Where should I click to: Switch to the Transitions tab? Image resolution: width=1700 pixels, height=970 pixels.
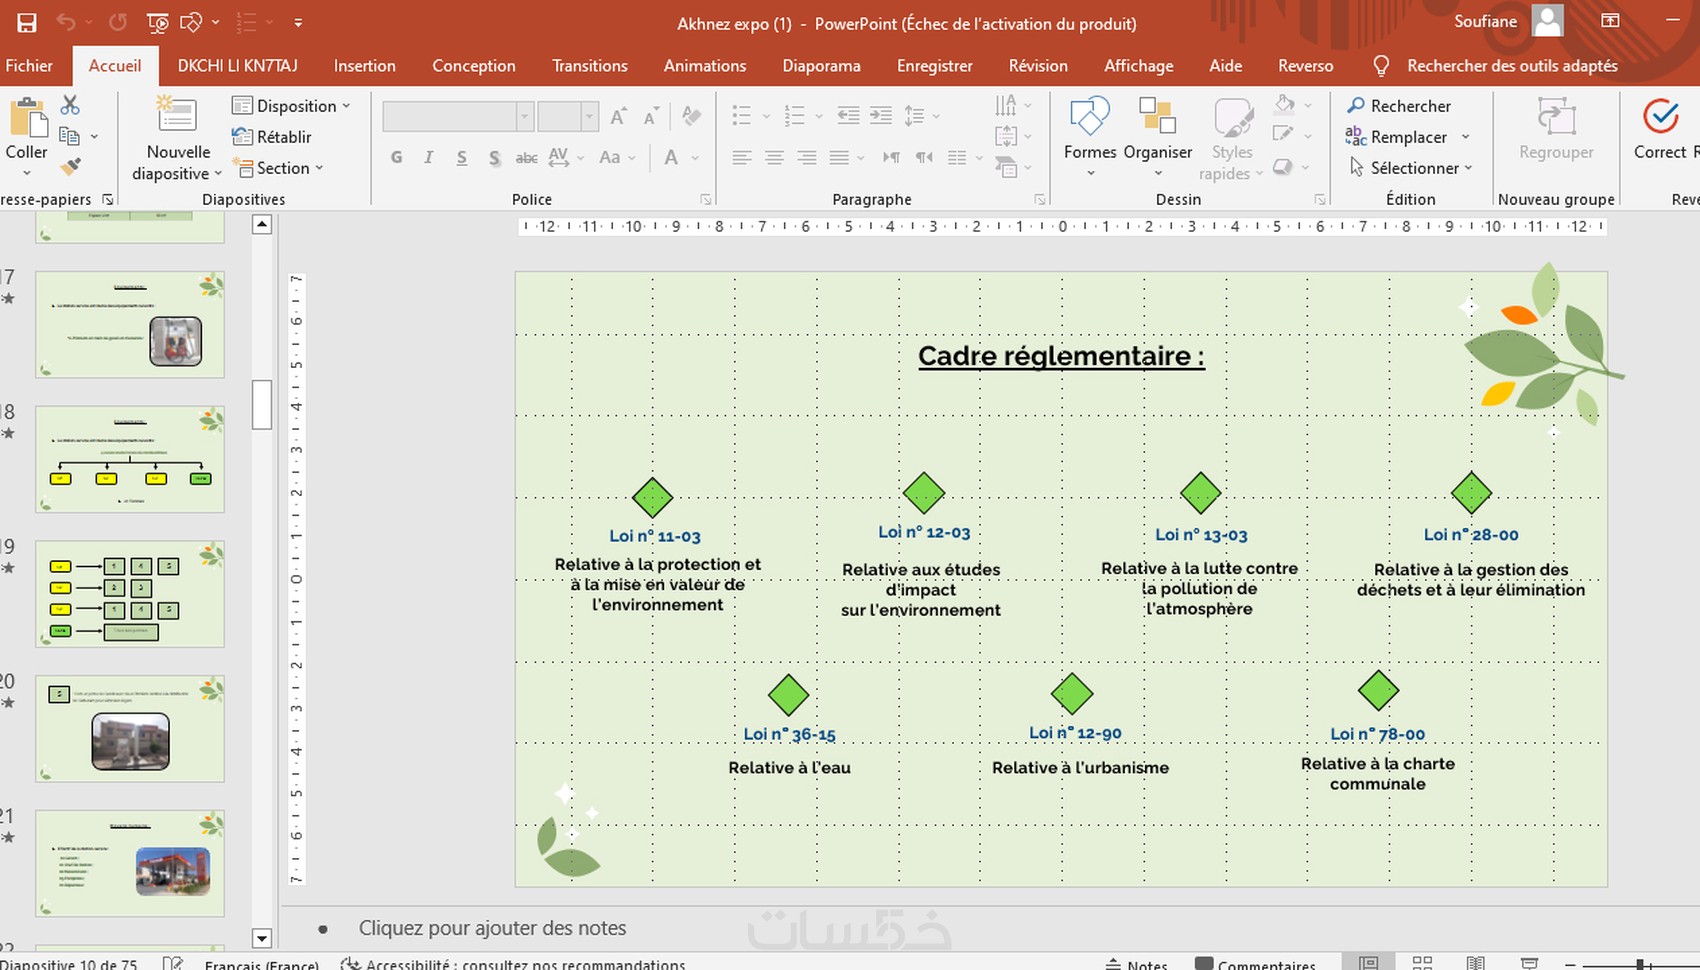pyautogui.click(x=590, y=66)
